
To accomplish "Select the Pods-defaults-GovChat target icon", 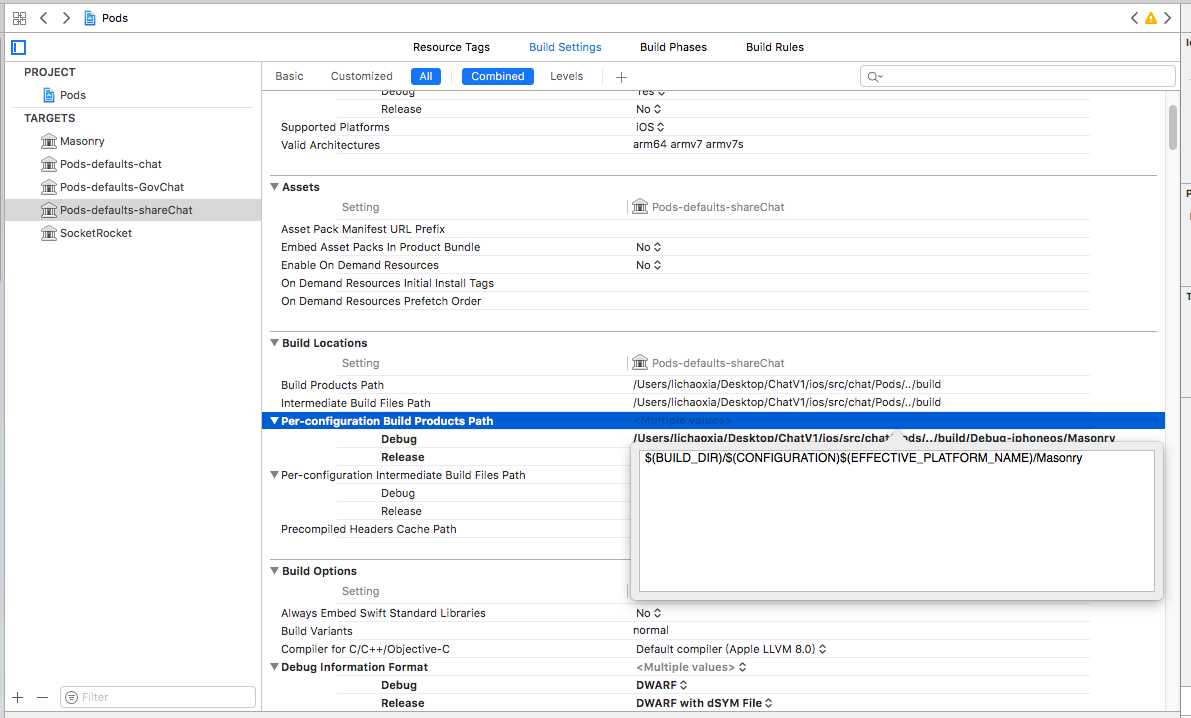I will pyautogui.click(x=49, y=187).
